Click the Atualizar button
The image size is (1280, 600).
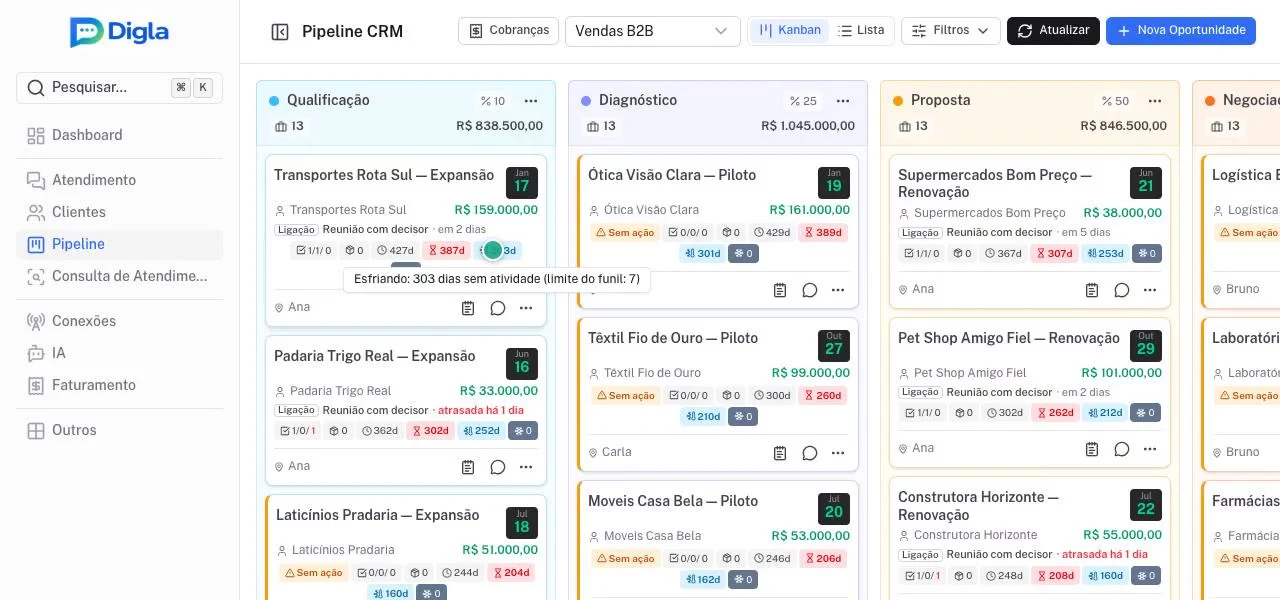[x=1053, y=31]
